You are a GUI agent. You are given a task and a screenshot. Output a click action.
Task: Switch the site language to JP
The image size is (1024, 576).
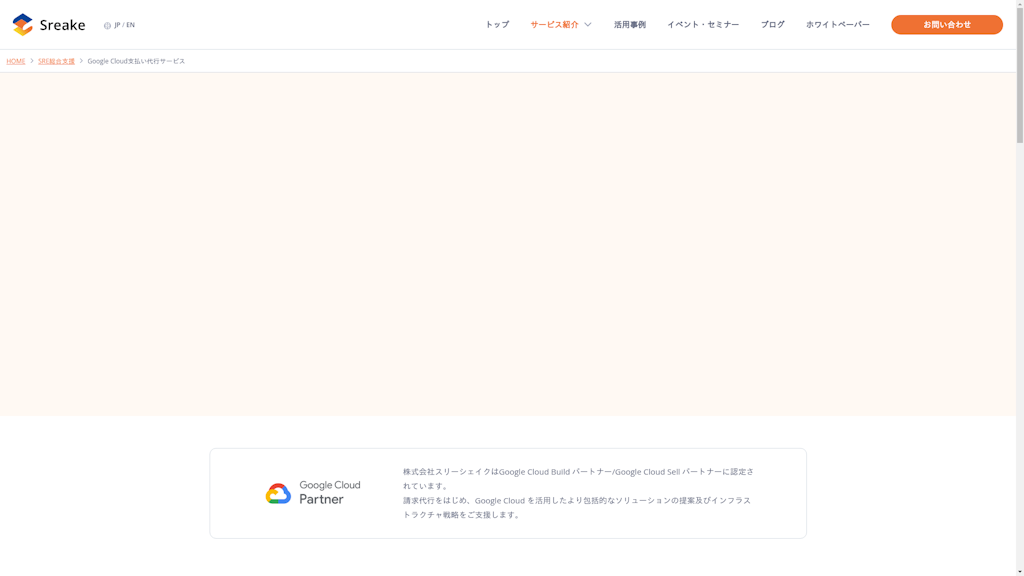point(118,27)
